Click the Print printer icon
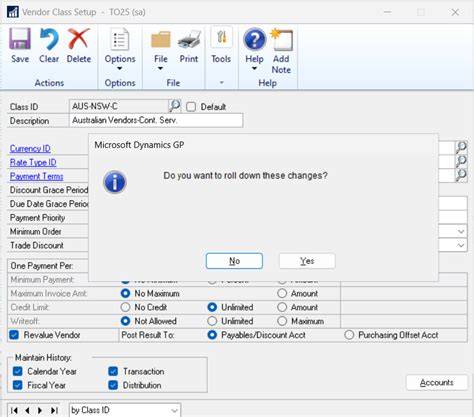 coord(189,40)
